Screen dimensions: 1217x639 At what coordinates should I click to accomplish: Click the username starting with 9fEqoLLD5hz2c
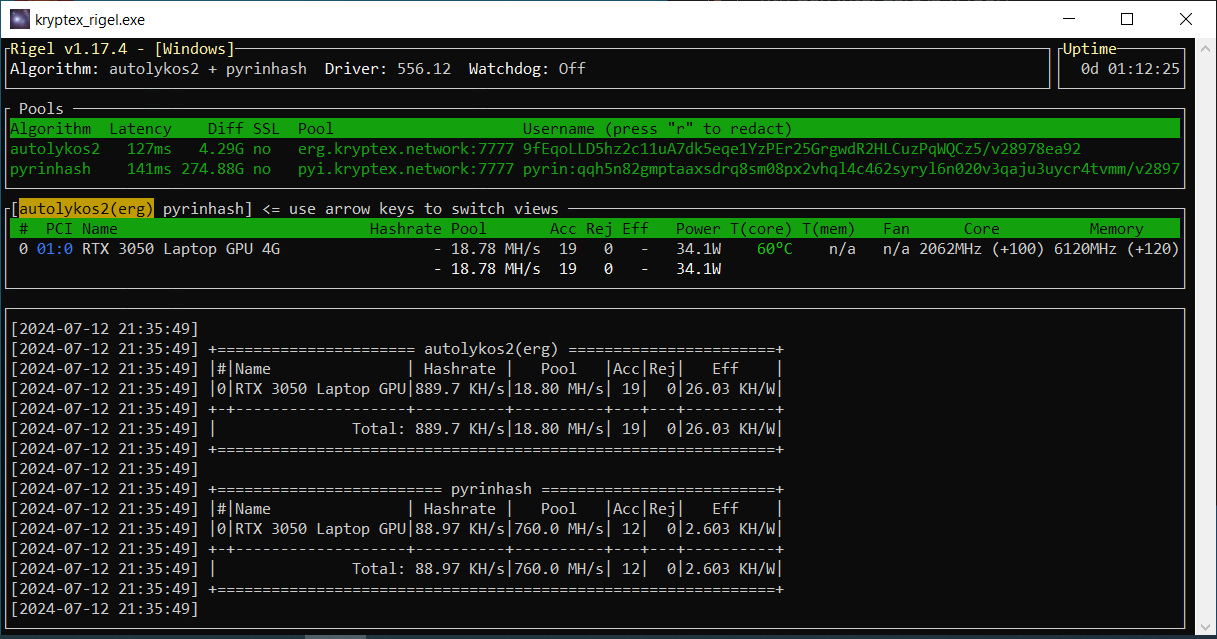tap(802, 148)
